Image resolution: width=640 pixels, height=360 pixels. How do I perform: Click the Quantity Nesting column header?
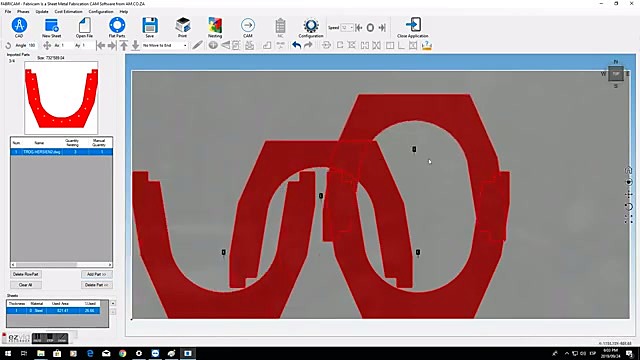[72, 143]
